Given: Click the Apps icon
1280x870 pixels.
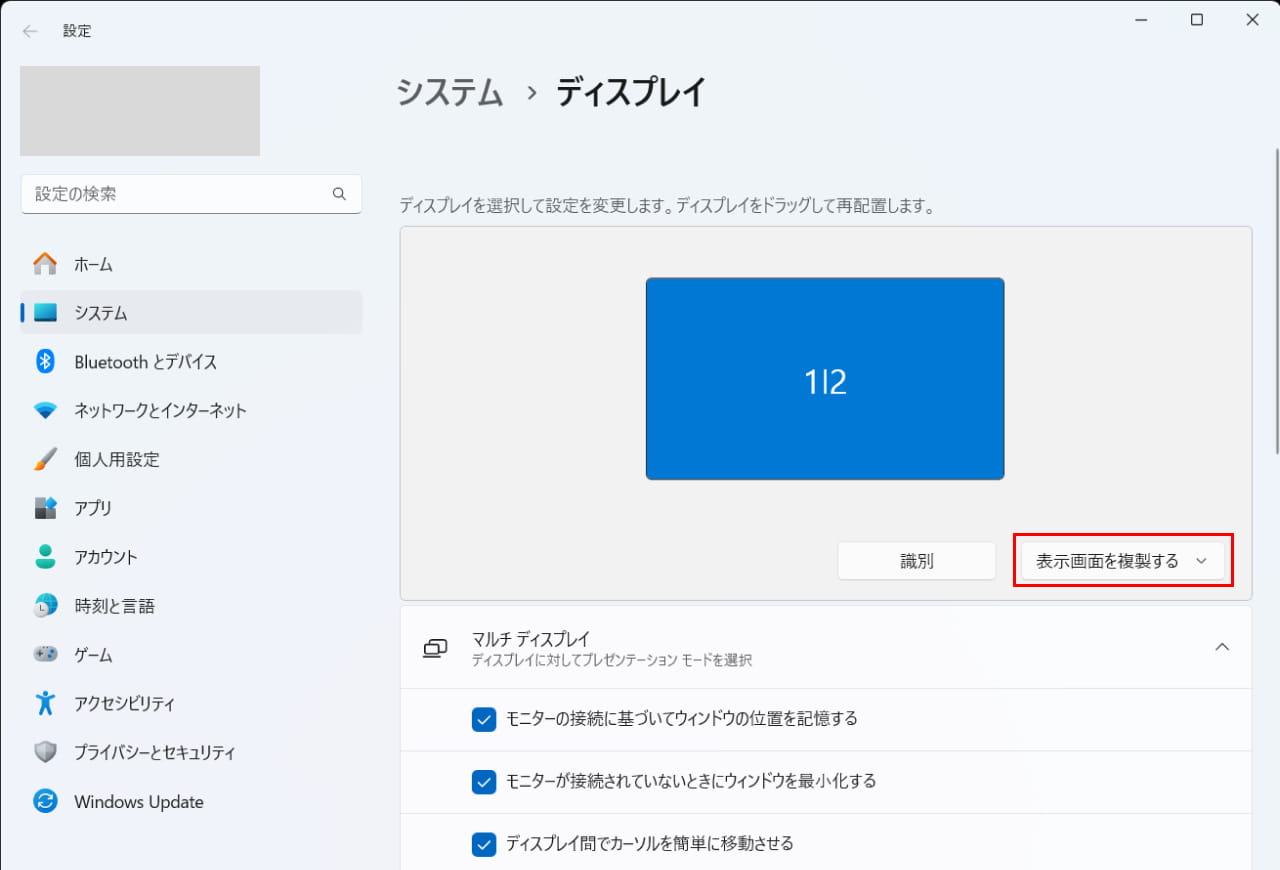Looking at the screenshot, I should click(45, 508).
